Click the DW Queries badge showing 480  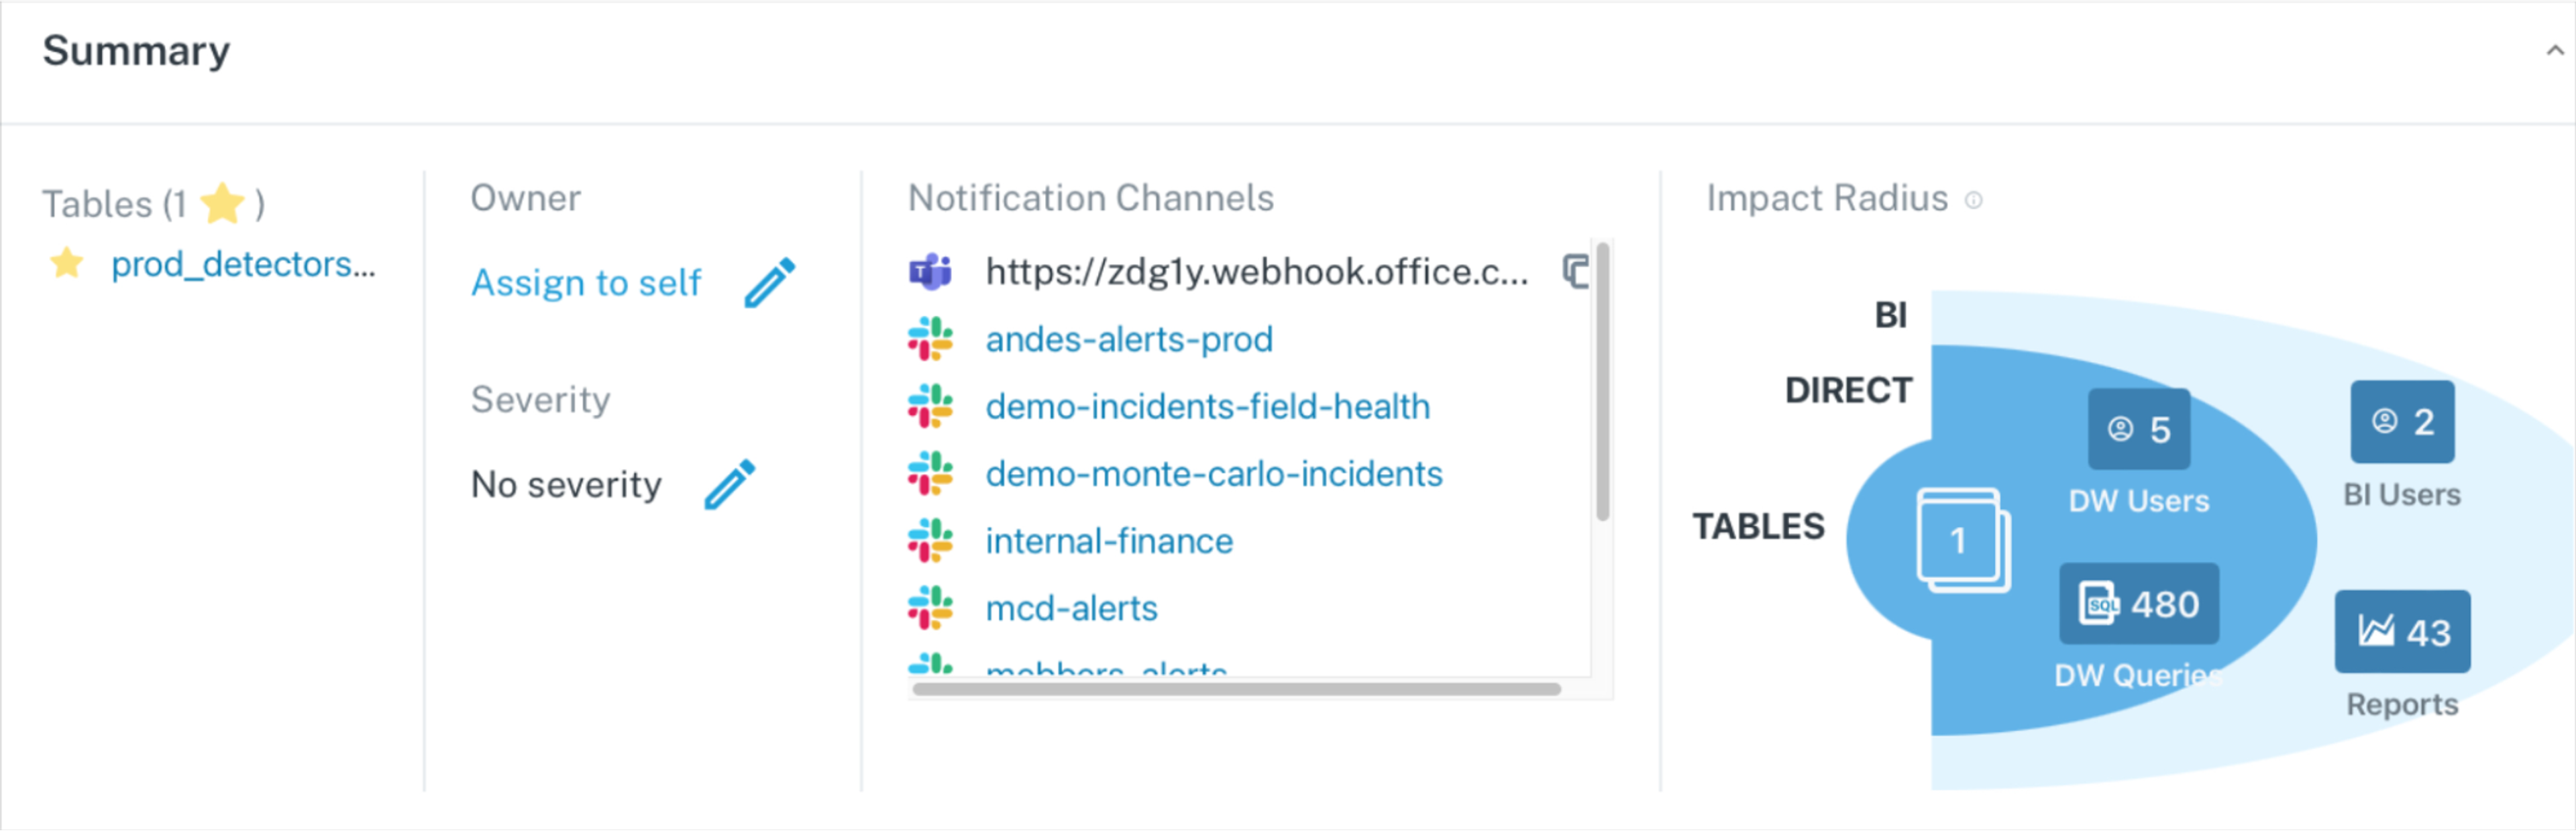coord(2138,604)
